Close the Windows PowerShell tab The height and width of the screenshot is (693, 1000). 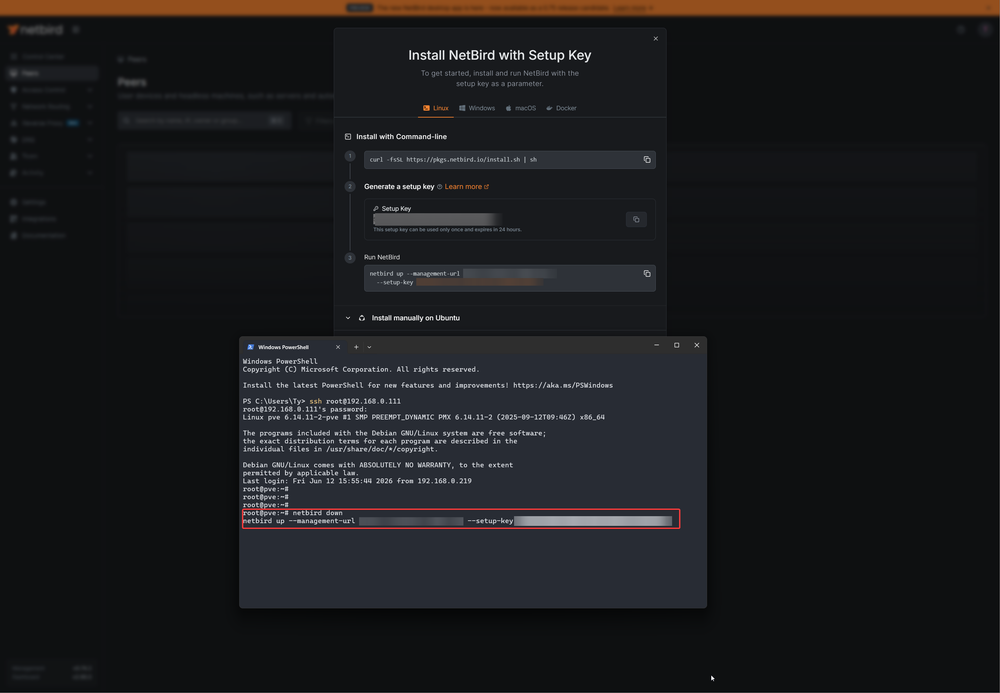tap(338, 347)
